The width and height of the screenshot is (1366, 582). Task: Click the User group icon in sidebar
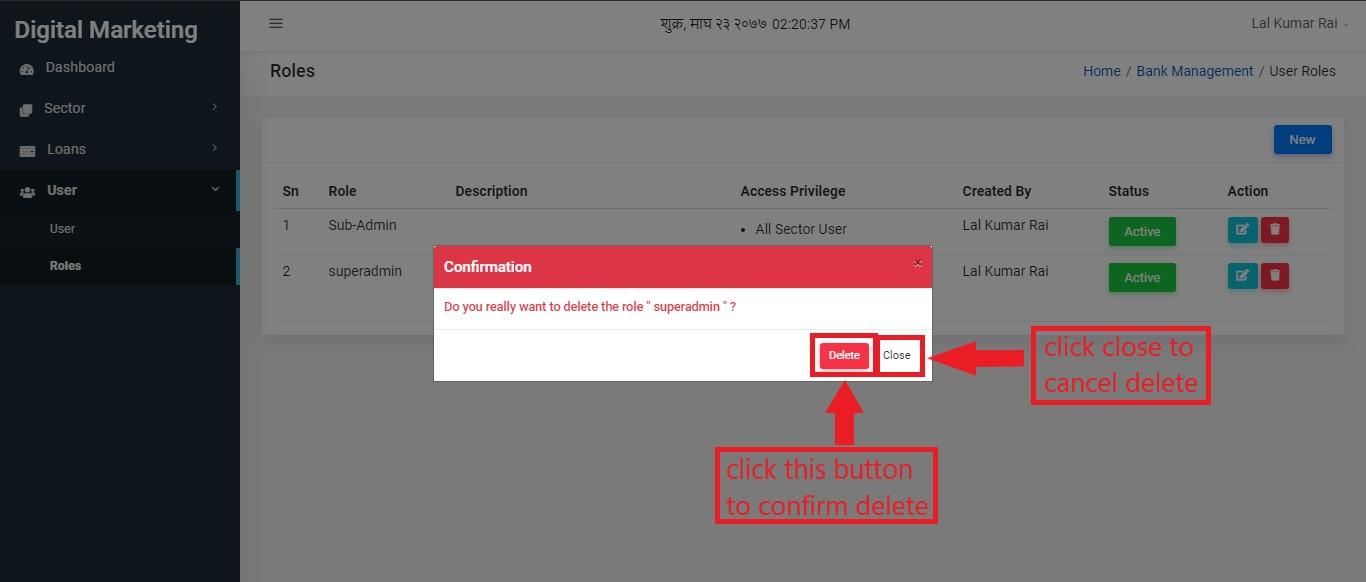pyautogui.click(x=27, y=191)
